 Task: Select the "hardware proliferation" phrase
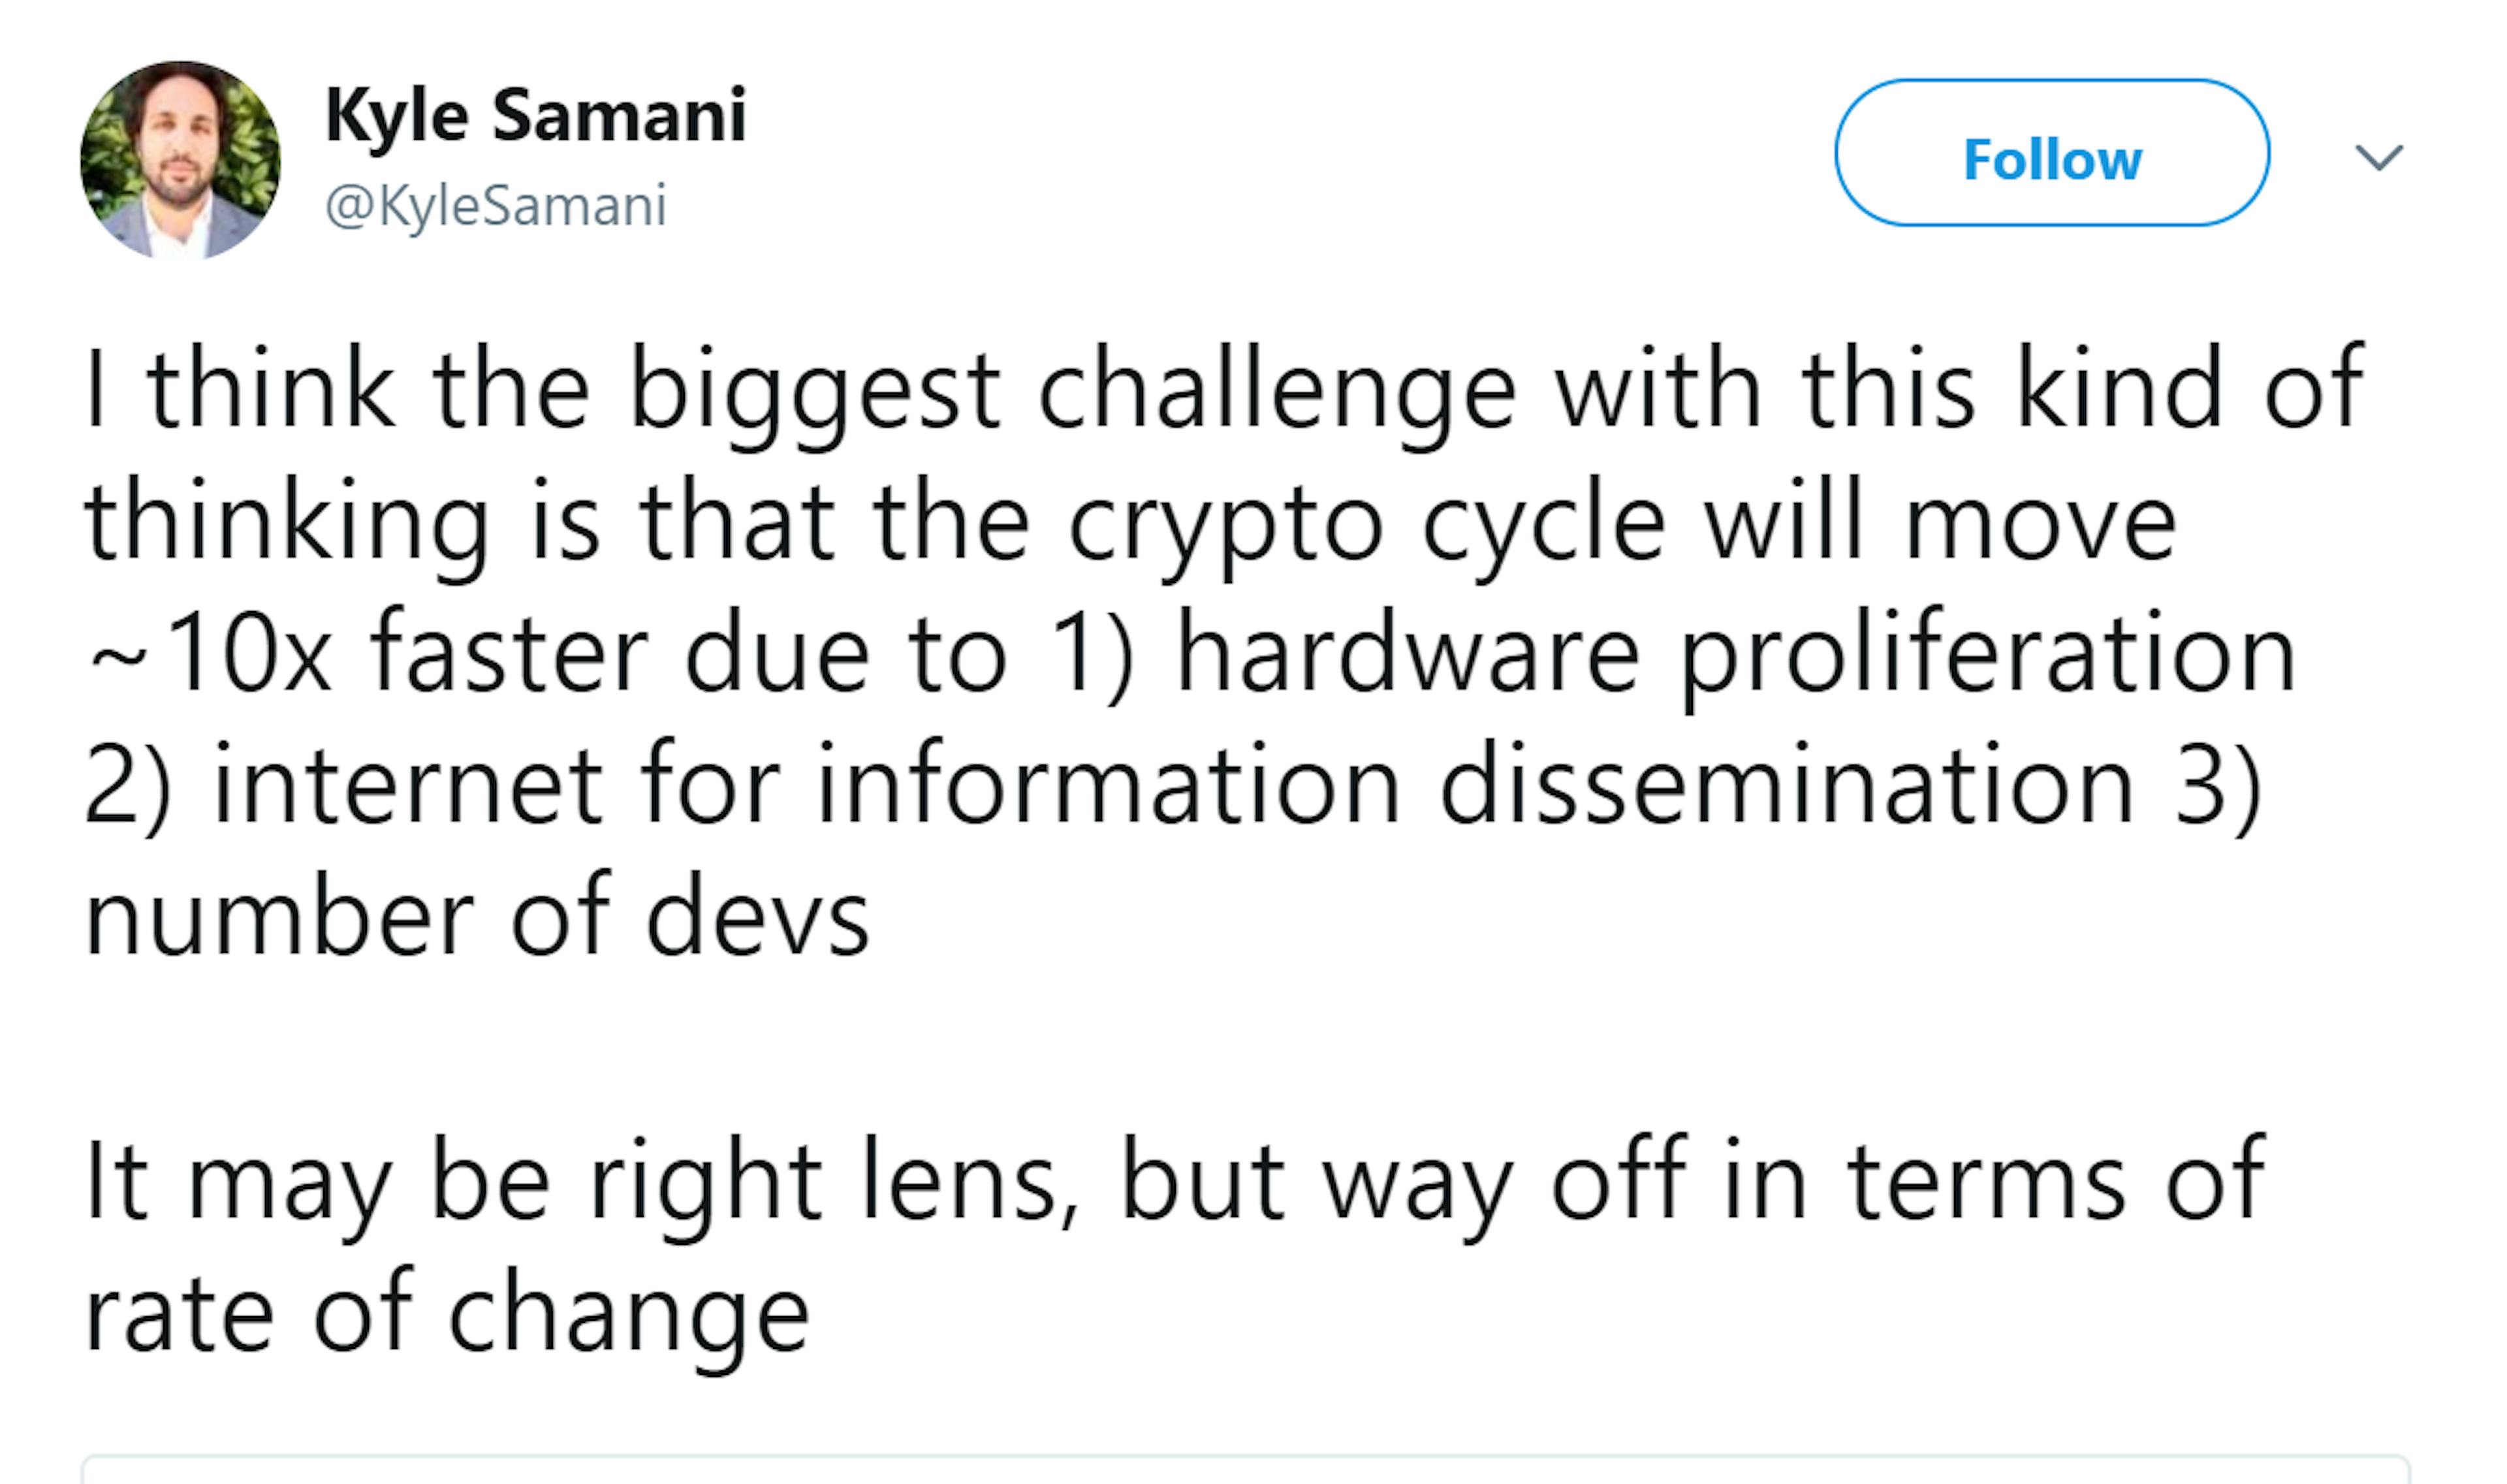1735,655
